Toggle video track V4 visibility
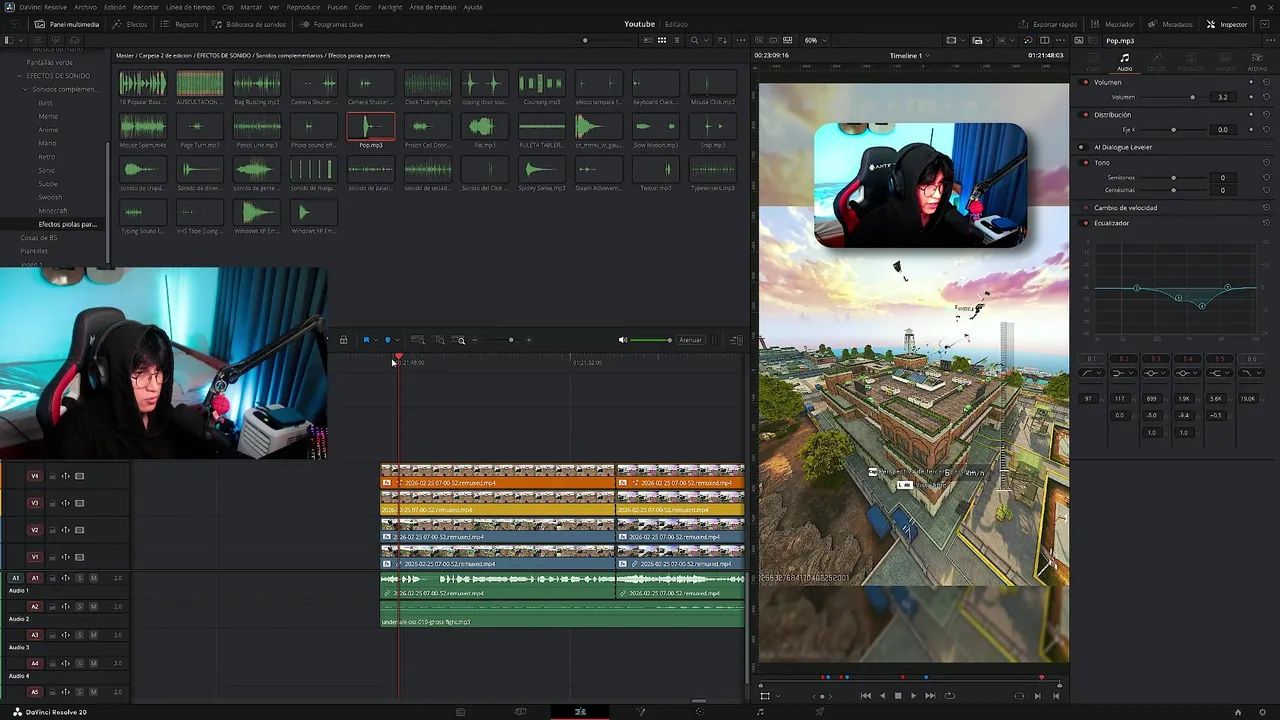 [x=79, y=476]
